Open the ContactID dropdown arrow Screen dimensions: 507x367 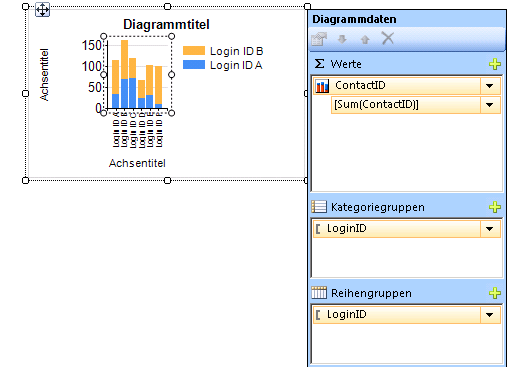click(490, 86)
